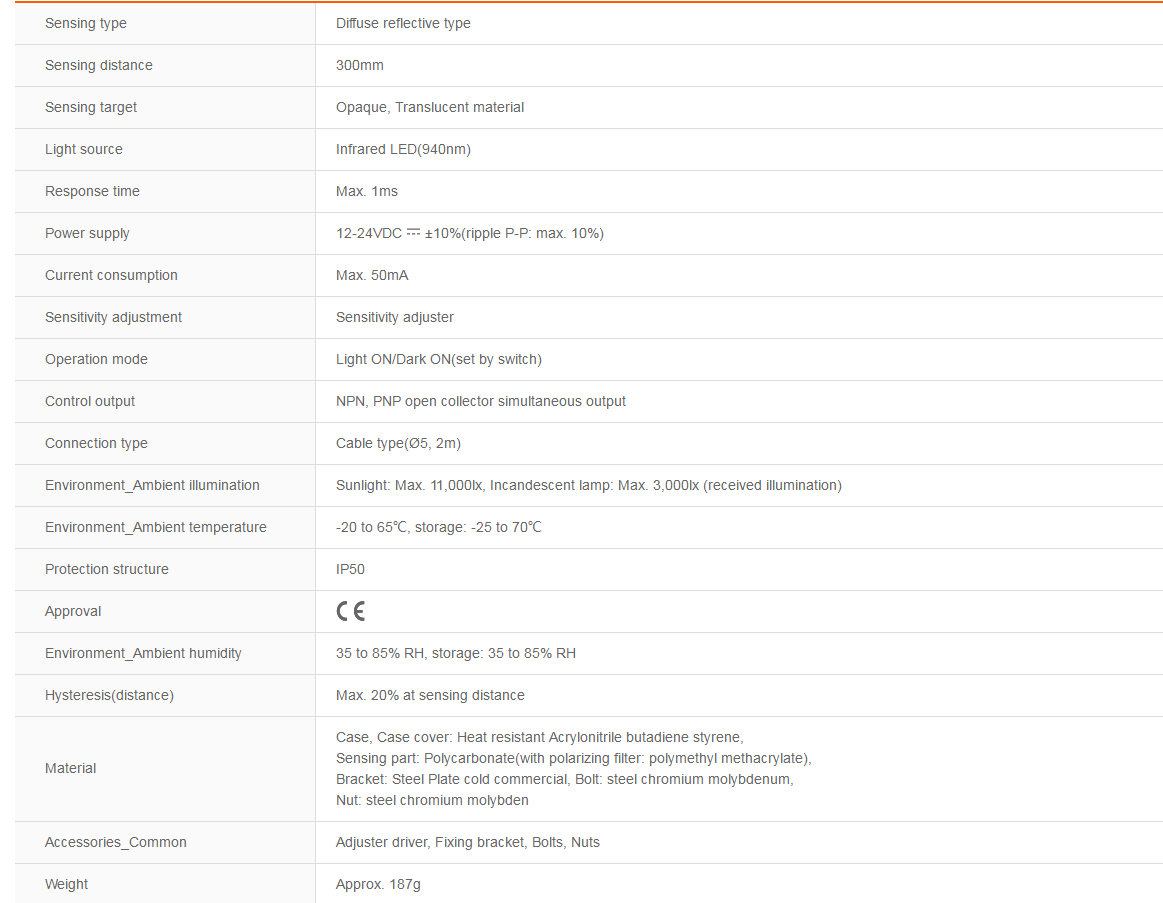The image size is (1163, 903).
Task: Click the ambient humidity 35 to 85% value
Action: (x=455, y=654)
